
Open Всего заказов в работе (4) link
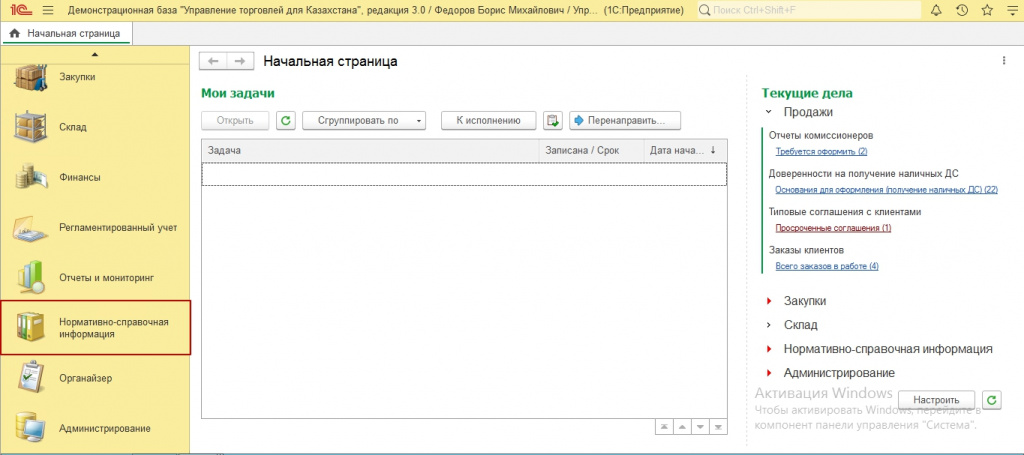[827, 266]
